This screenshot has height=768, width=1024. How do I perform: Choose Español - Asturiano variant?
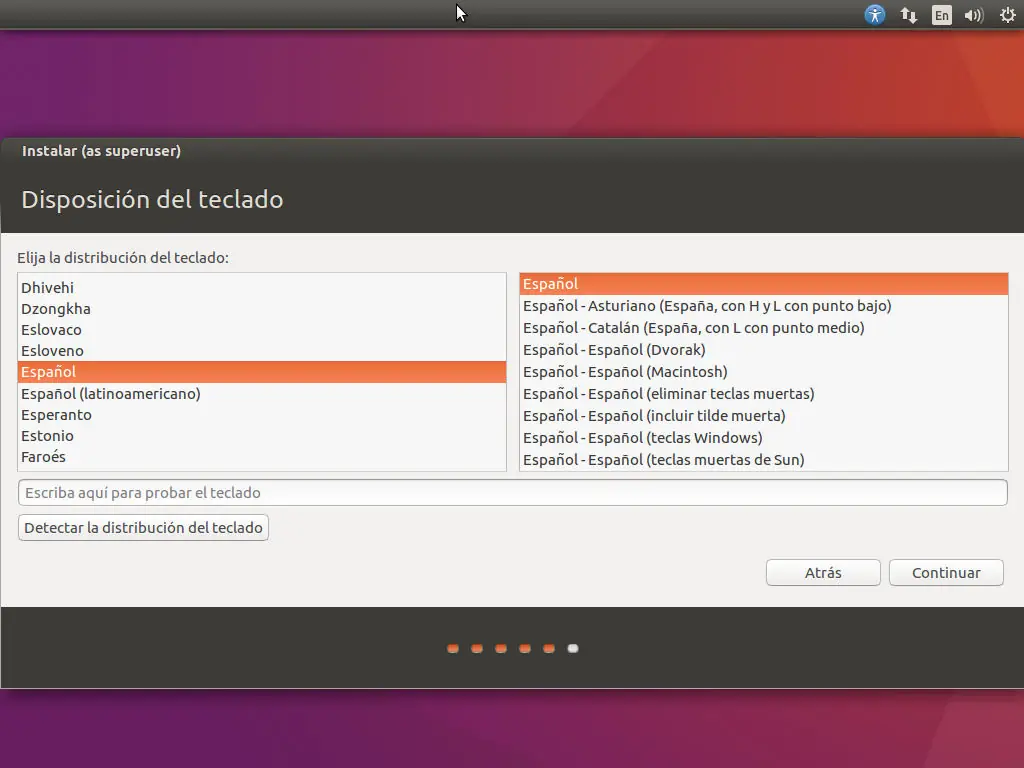(x=763, y=306)
